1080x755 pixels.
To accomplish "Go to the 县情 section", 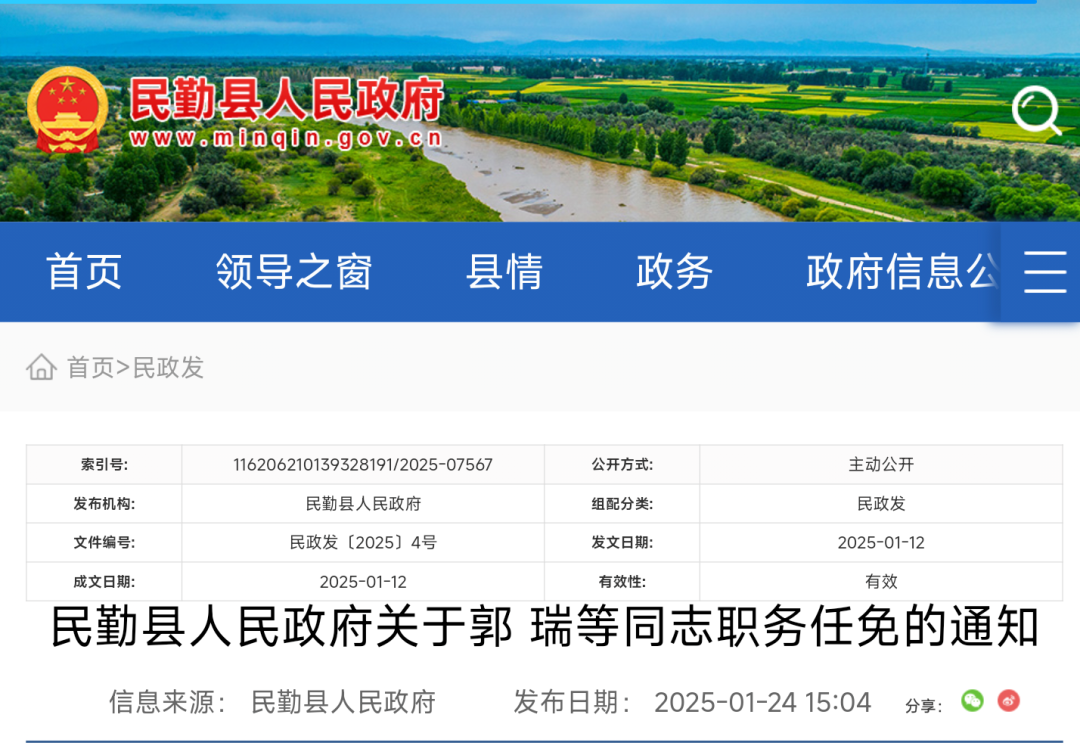I will click(x=504, y=271).
